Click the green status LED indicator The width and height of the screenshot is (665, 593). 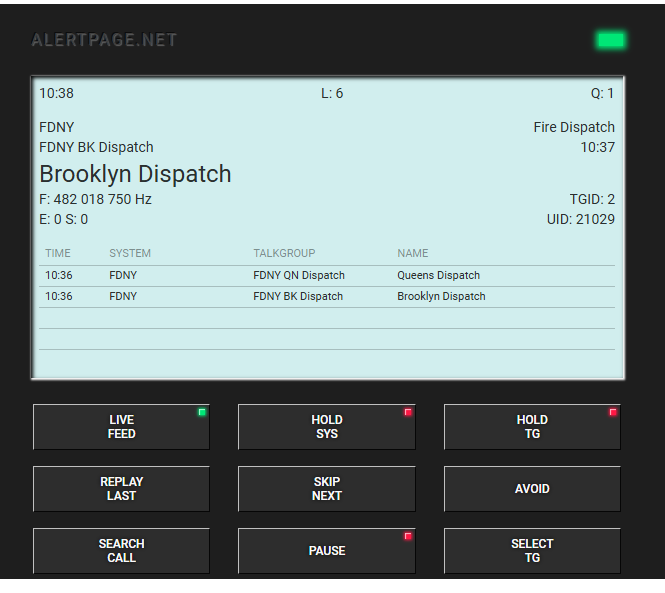coord(611,40)
